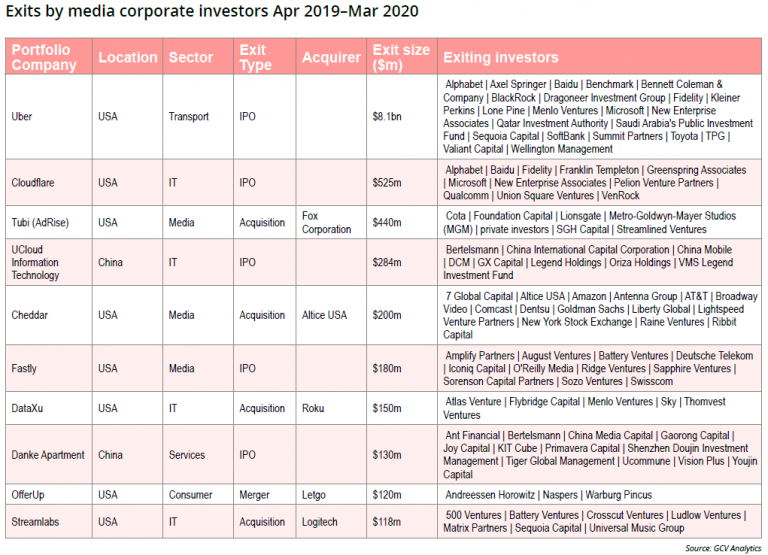Screen dimensions: 768x555
Task: Click the Location column header
Action: click(x=127, y=58)
